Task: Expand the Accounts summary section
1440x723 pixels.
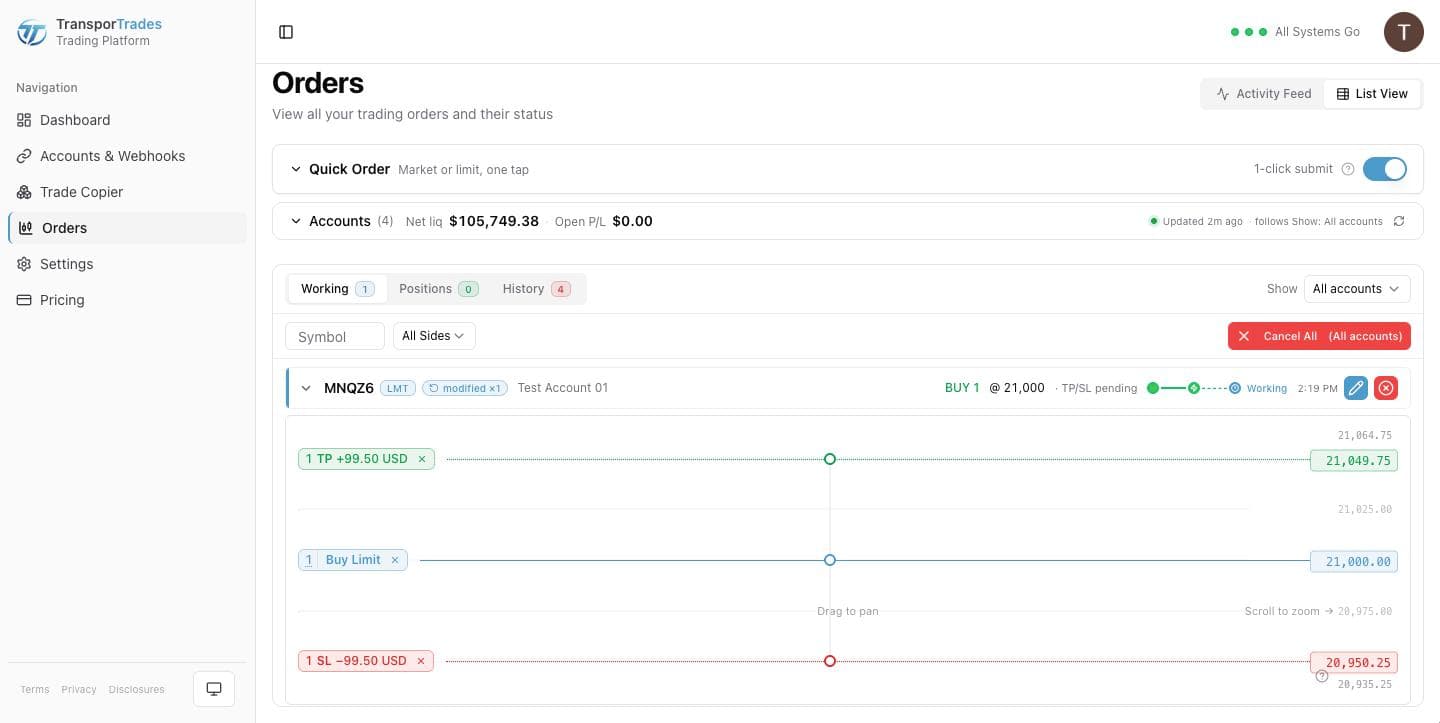Action: pyautogui.click(x=296, y=221)
